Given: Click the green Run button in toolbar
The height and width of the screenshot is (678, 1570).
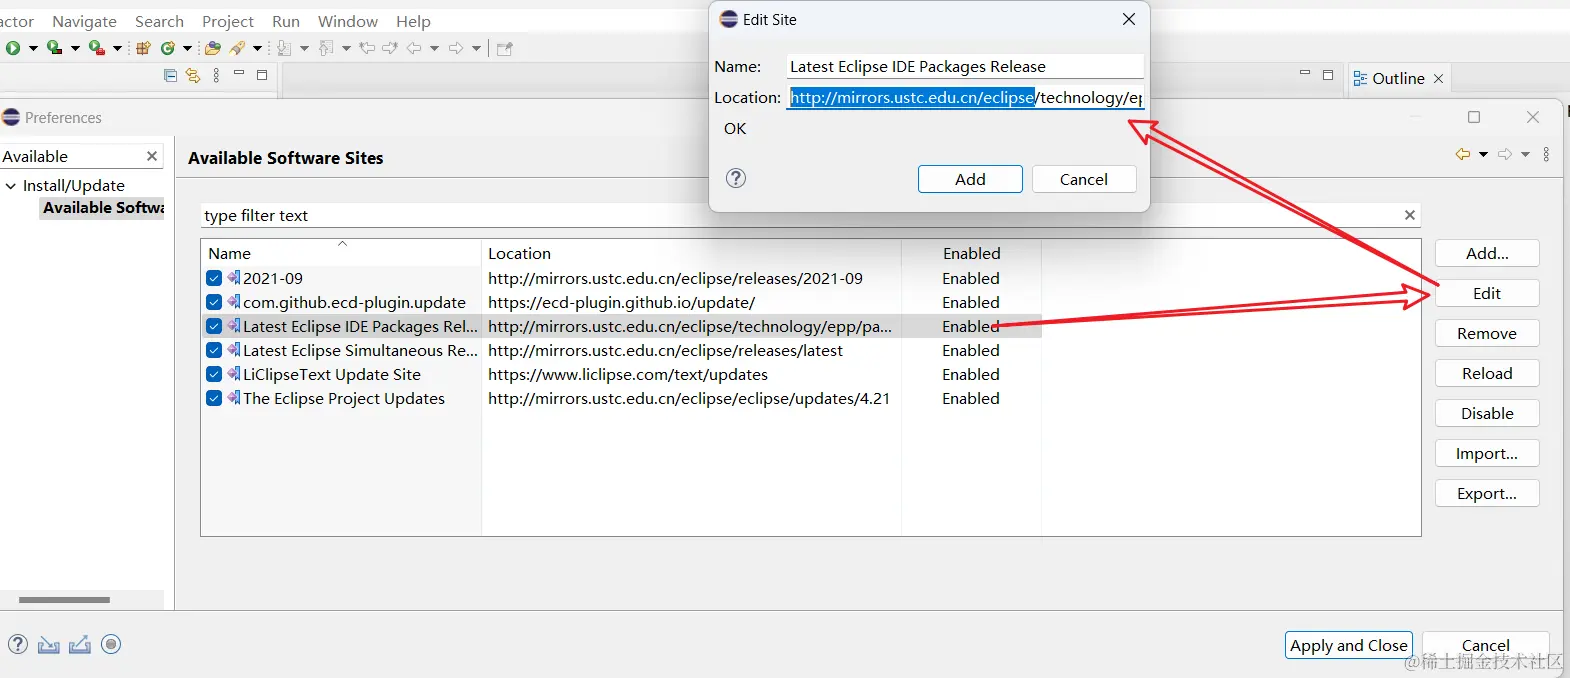Looking at the screenshot, I should [13, 48].
